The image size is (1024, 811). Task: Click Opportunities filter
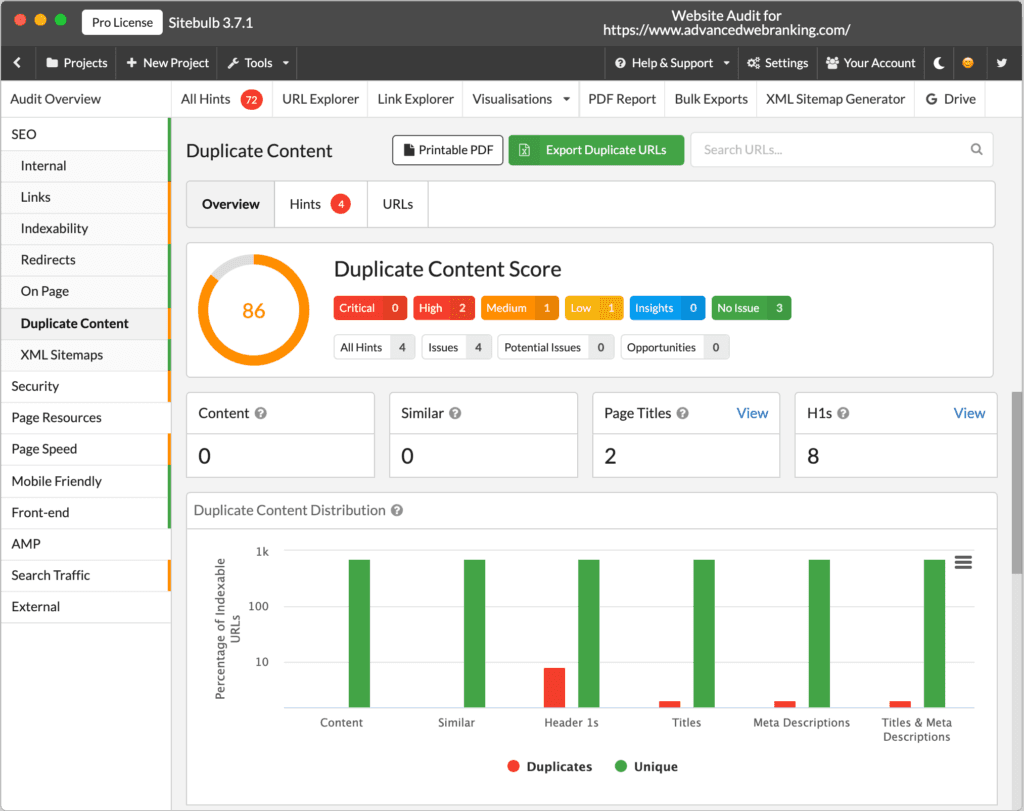[x=675, y=347]
